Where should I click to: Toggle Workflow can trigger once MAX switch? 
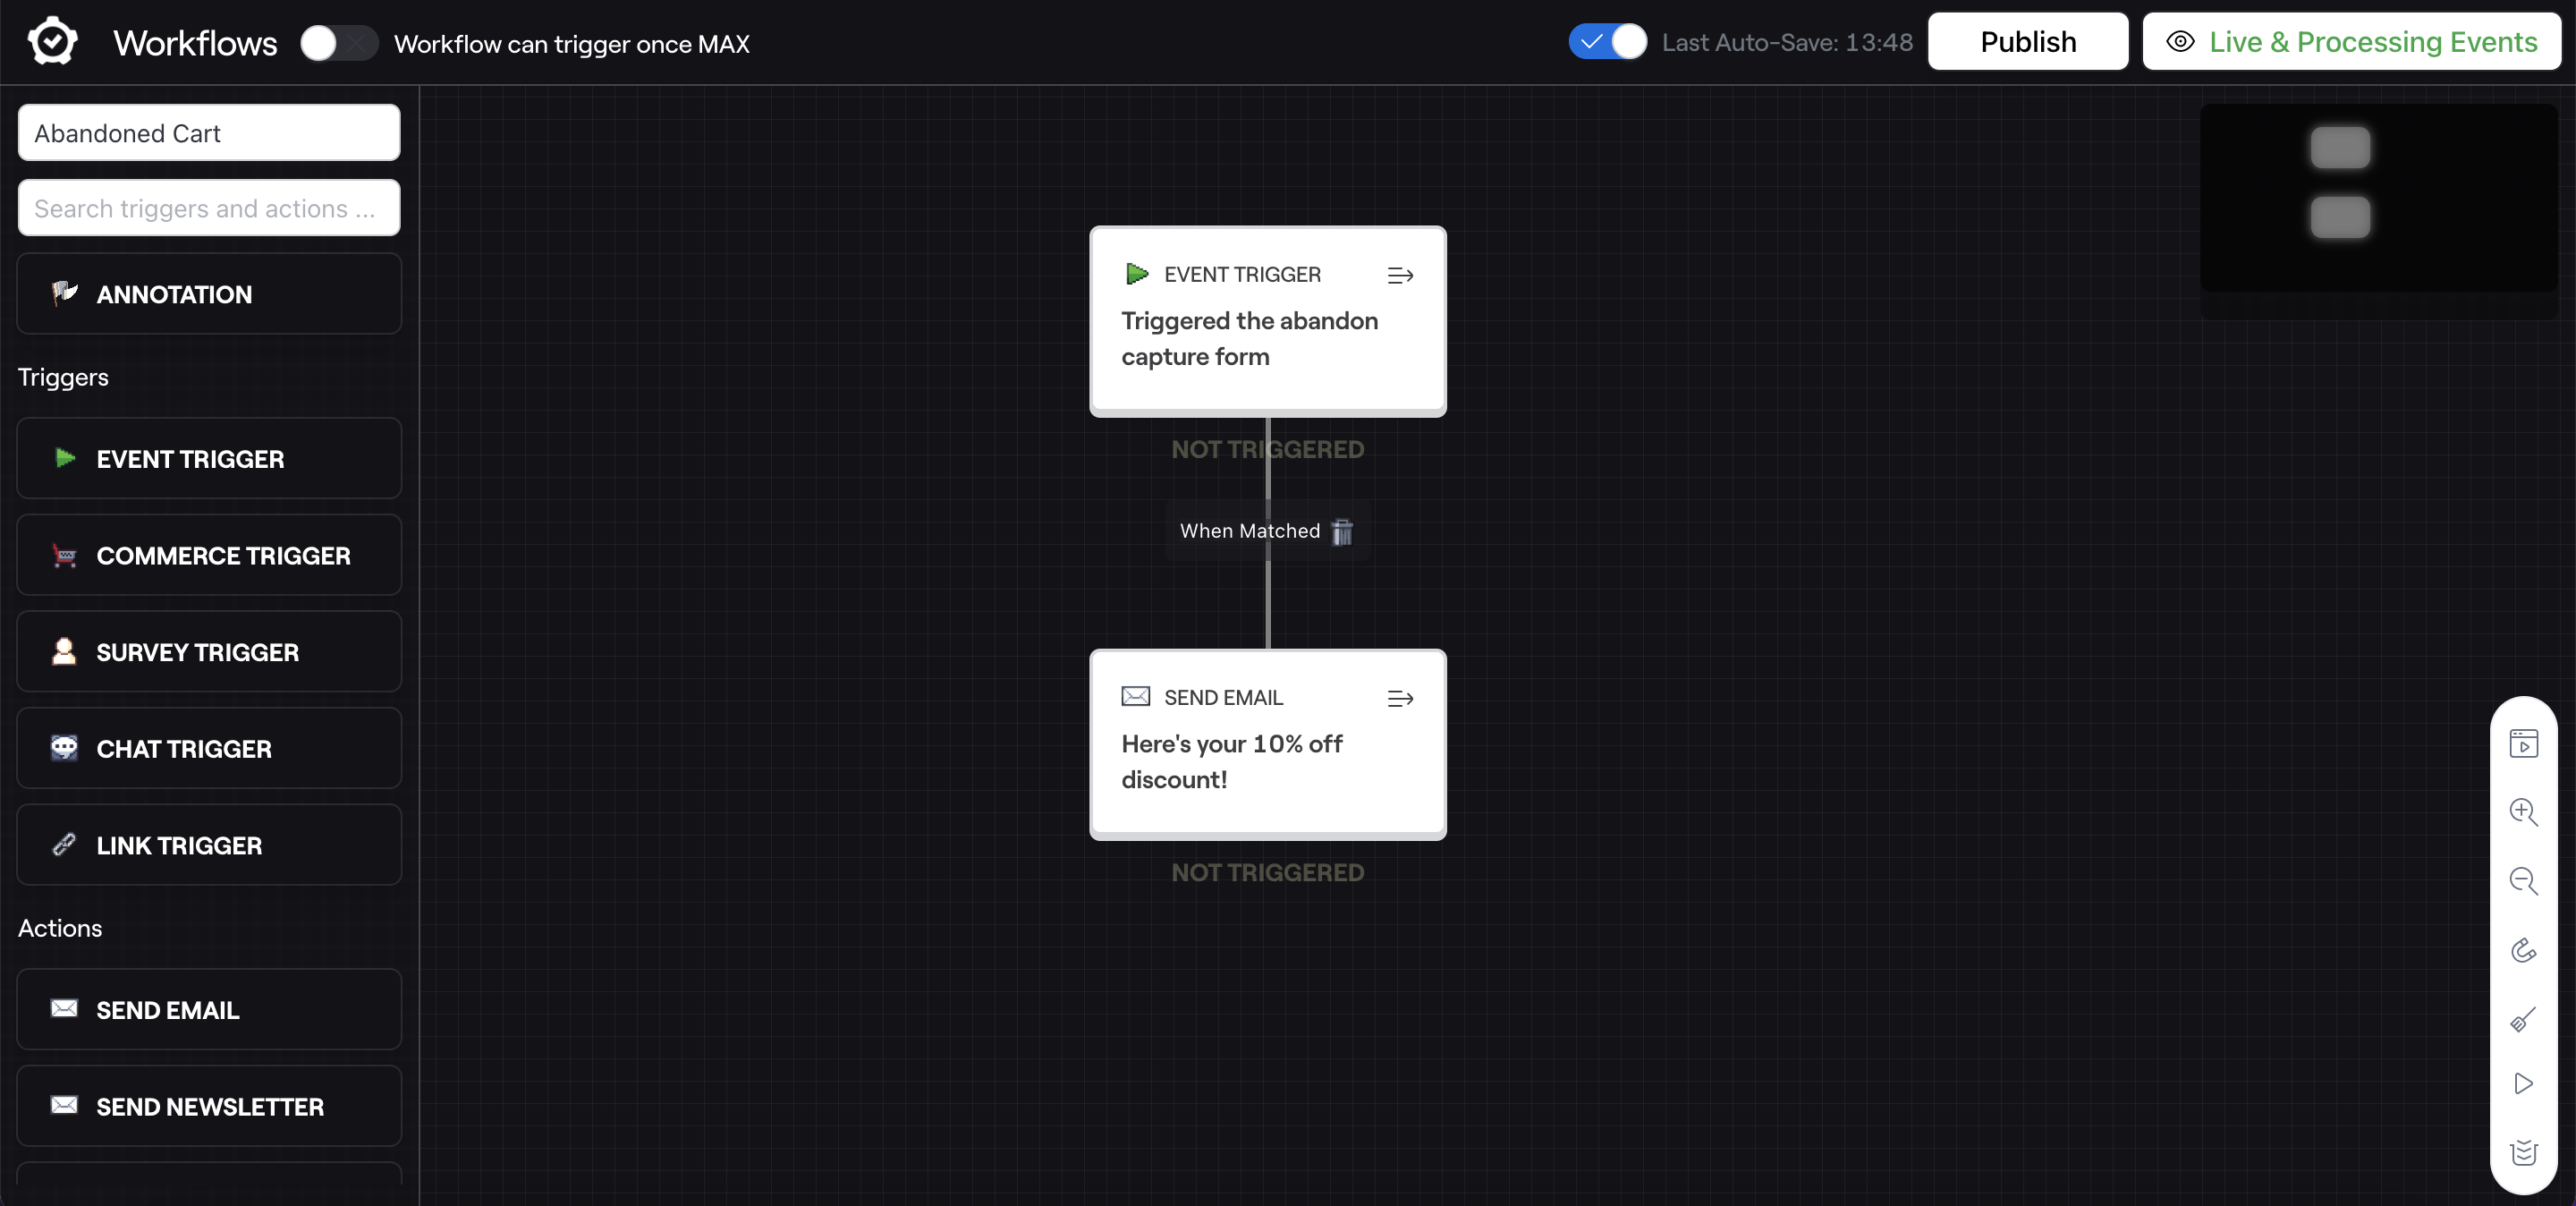click(338, 43)
